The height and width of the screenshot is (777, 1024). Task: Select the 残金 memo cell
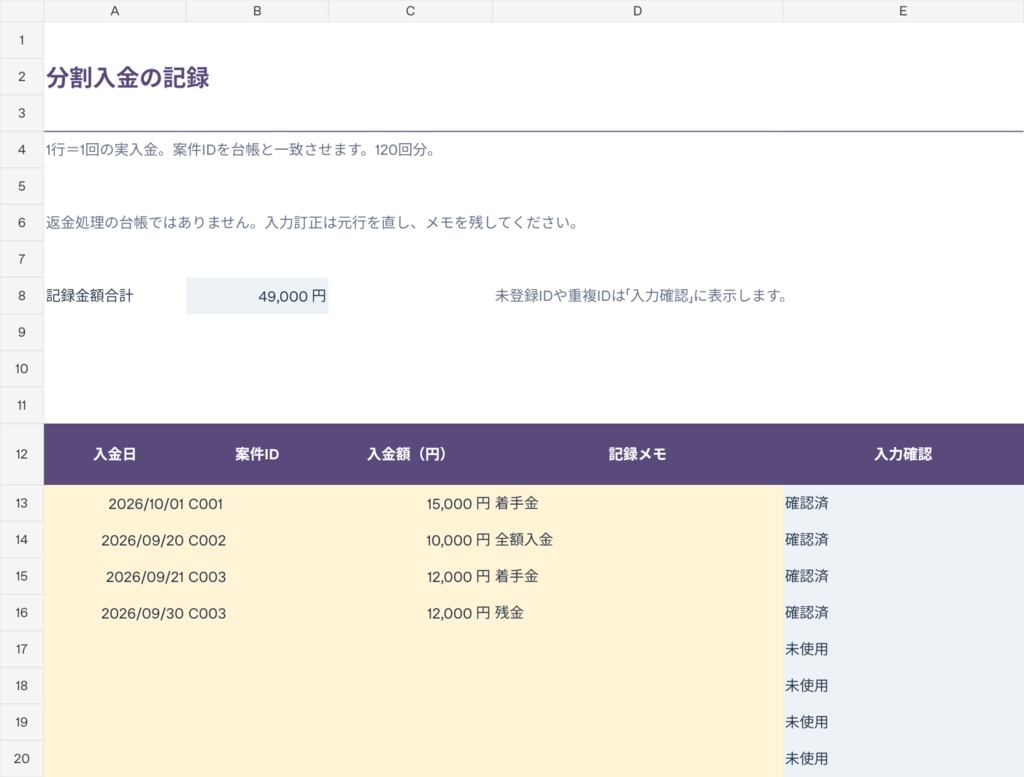(637, 613)
